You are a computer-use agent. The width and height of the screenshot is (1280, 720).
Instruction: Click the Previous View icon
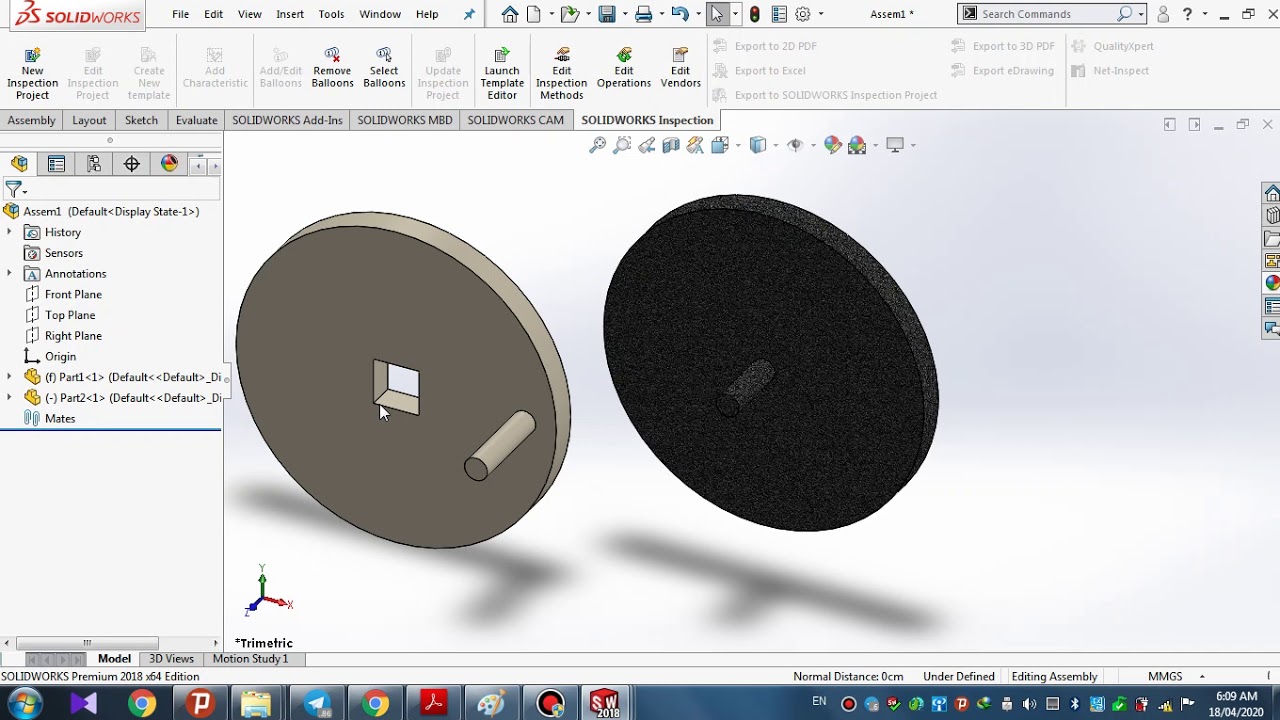(646, 145)
